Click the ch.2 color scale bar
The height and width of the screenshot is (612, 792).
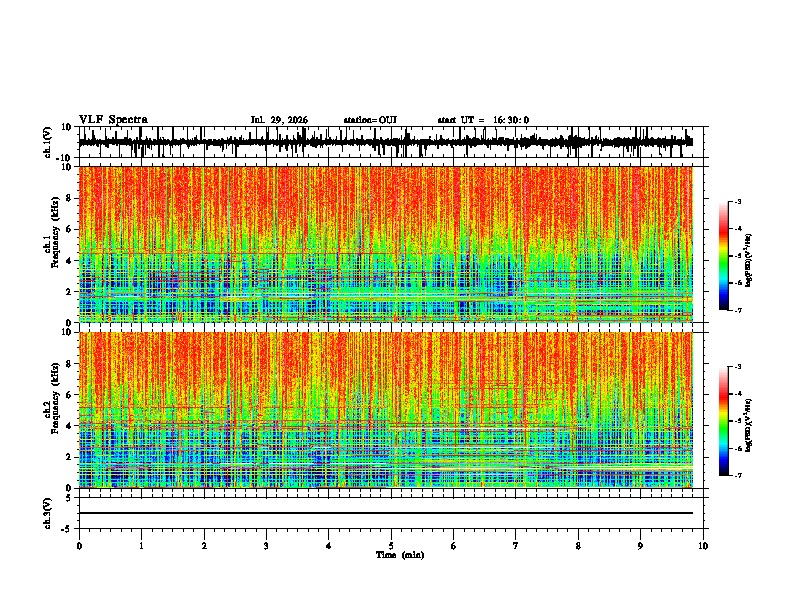pos(723,421)
